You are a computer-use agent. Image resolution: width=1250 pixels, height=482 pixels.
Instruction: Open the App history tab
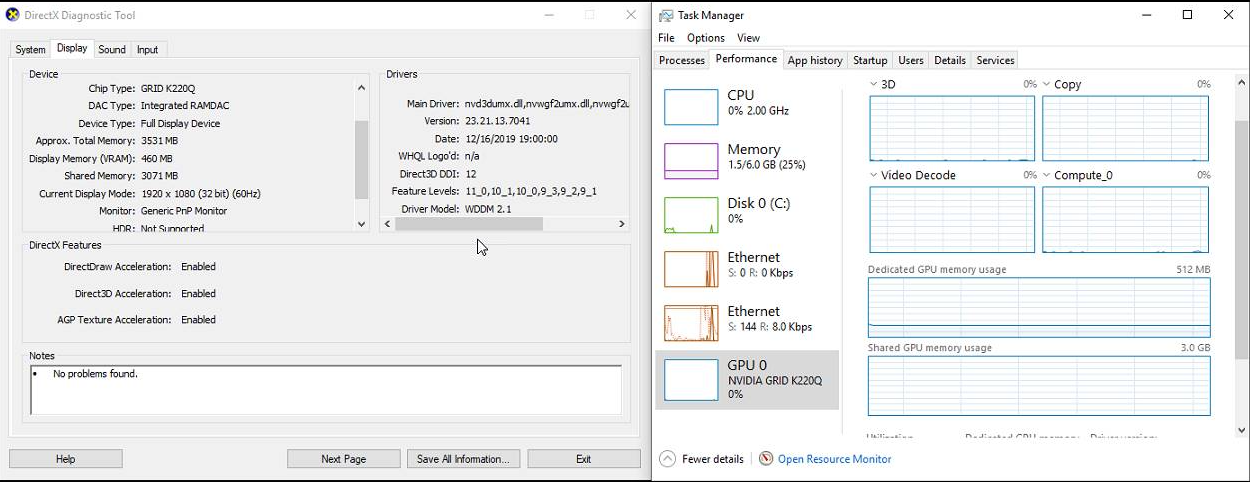click(x=815, y=60)
